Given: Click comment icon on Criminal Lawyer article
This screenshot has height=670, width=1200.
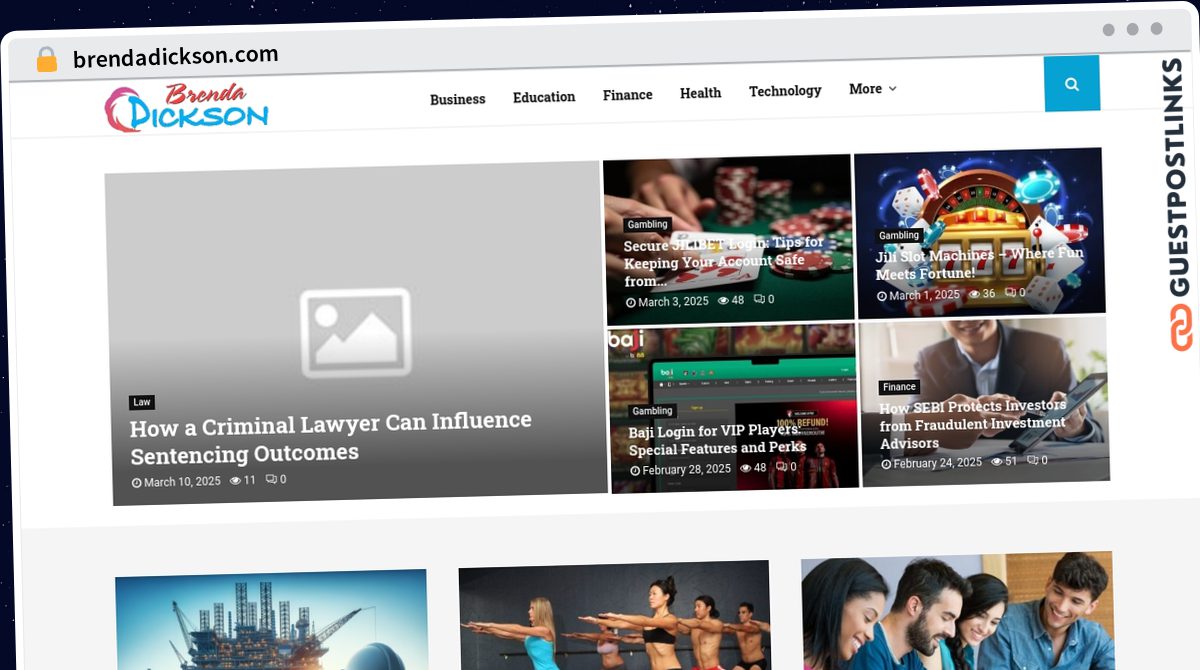Looking at the screenshot, I should tap(271, 480).
